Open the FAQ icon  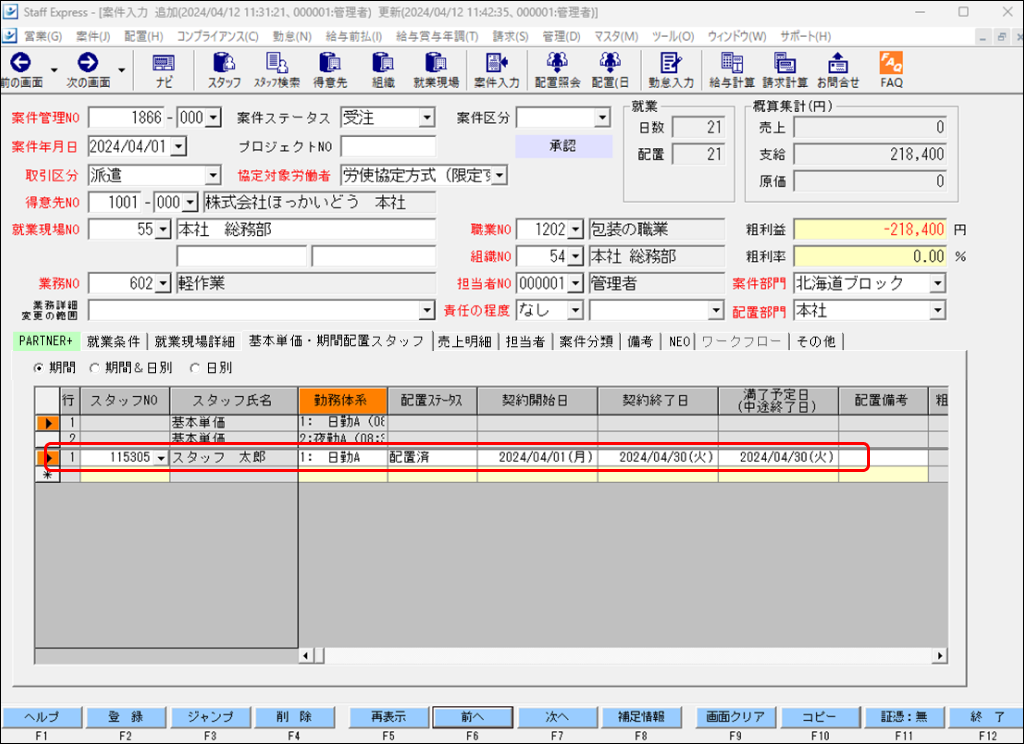(x=891, y=69)
